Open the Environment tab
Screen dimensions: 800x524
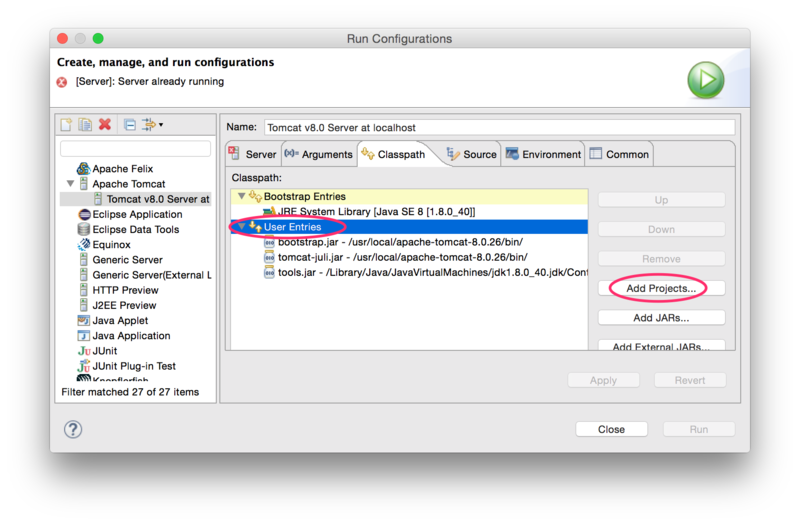pyautogui.click(x=543, y=154)
